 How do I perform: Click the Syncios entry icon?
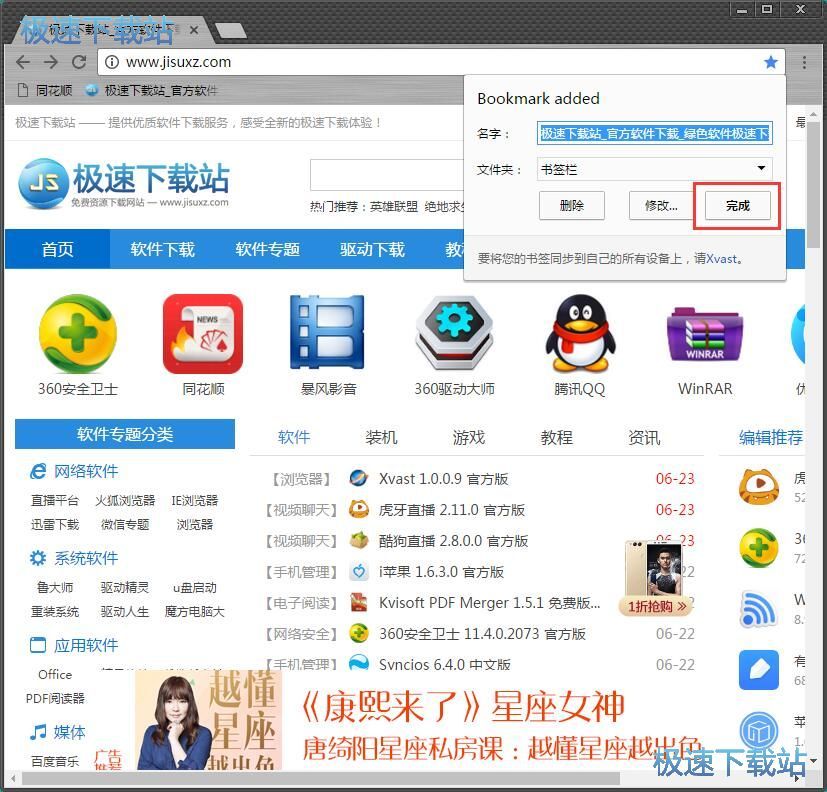[x=359, y=663]
